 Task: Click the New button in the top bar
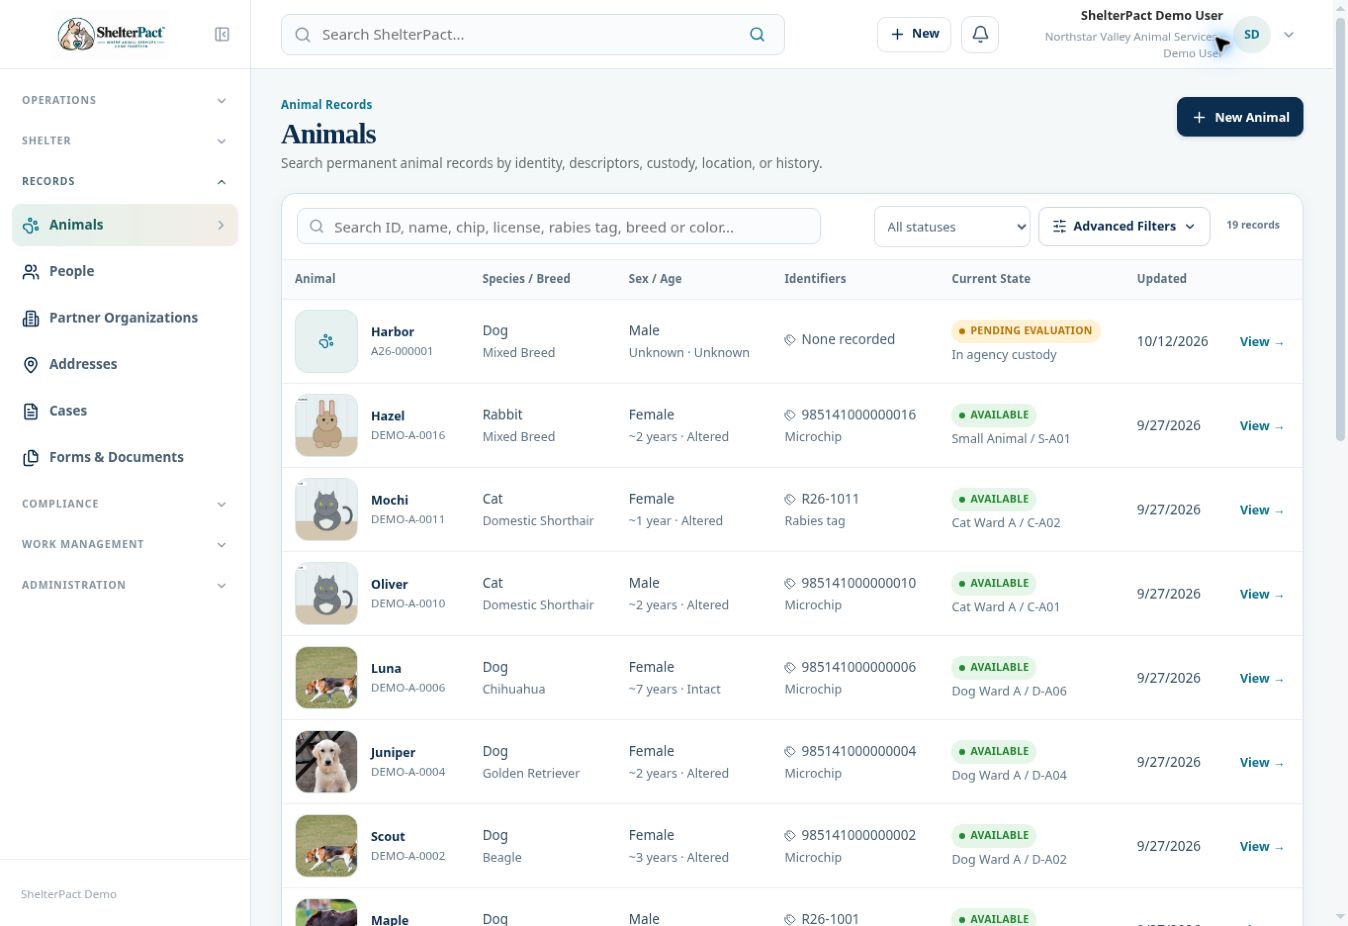[x=914, y=34]
